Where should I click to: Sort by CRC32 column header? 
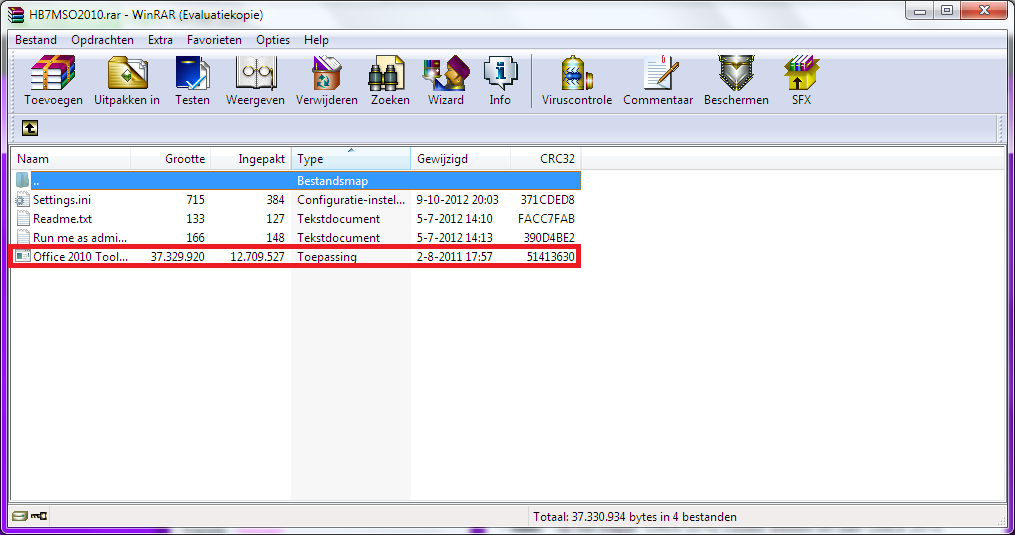[x=546, y=159]
